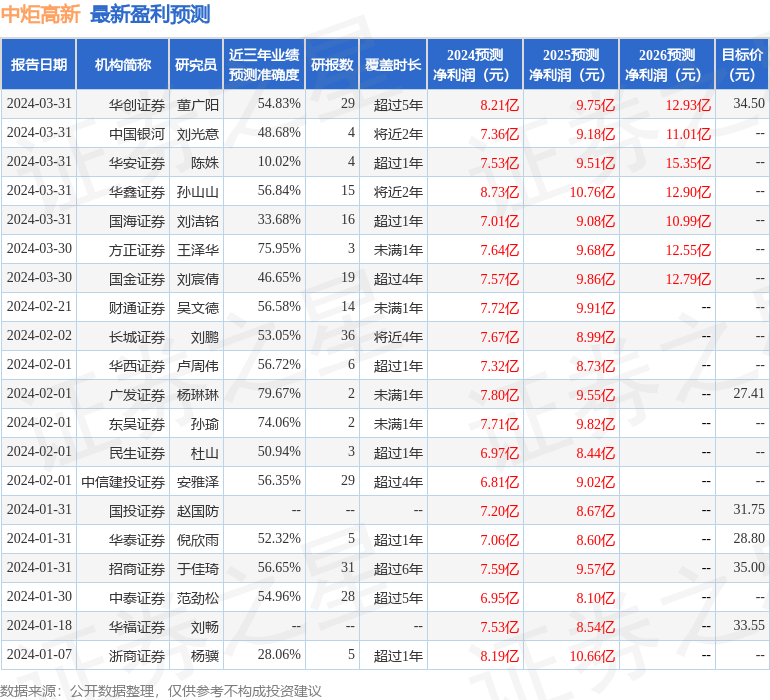
Task: Click analyst name 刘洁铭
Action: pos(197,221)
